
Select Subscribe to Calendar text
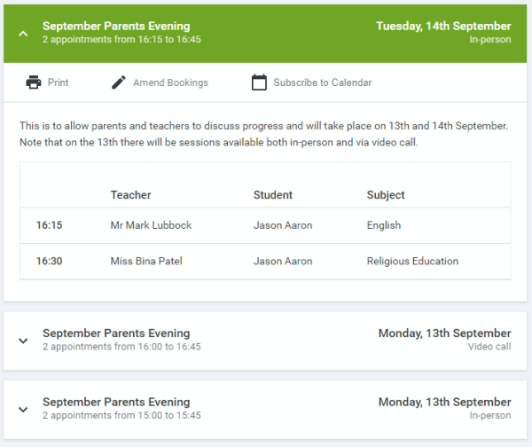coord(323,82)
